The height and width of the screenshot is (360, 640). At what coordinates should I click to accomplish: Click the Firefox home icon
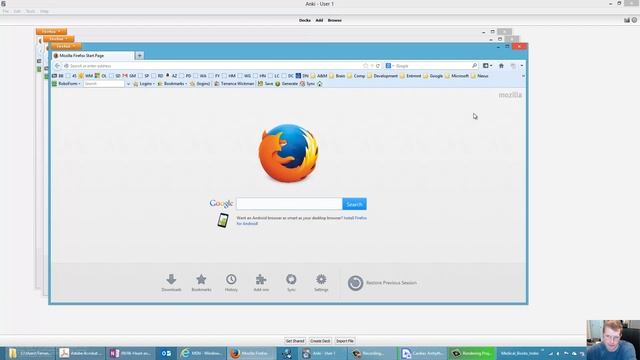pos(501,66)
